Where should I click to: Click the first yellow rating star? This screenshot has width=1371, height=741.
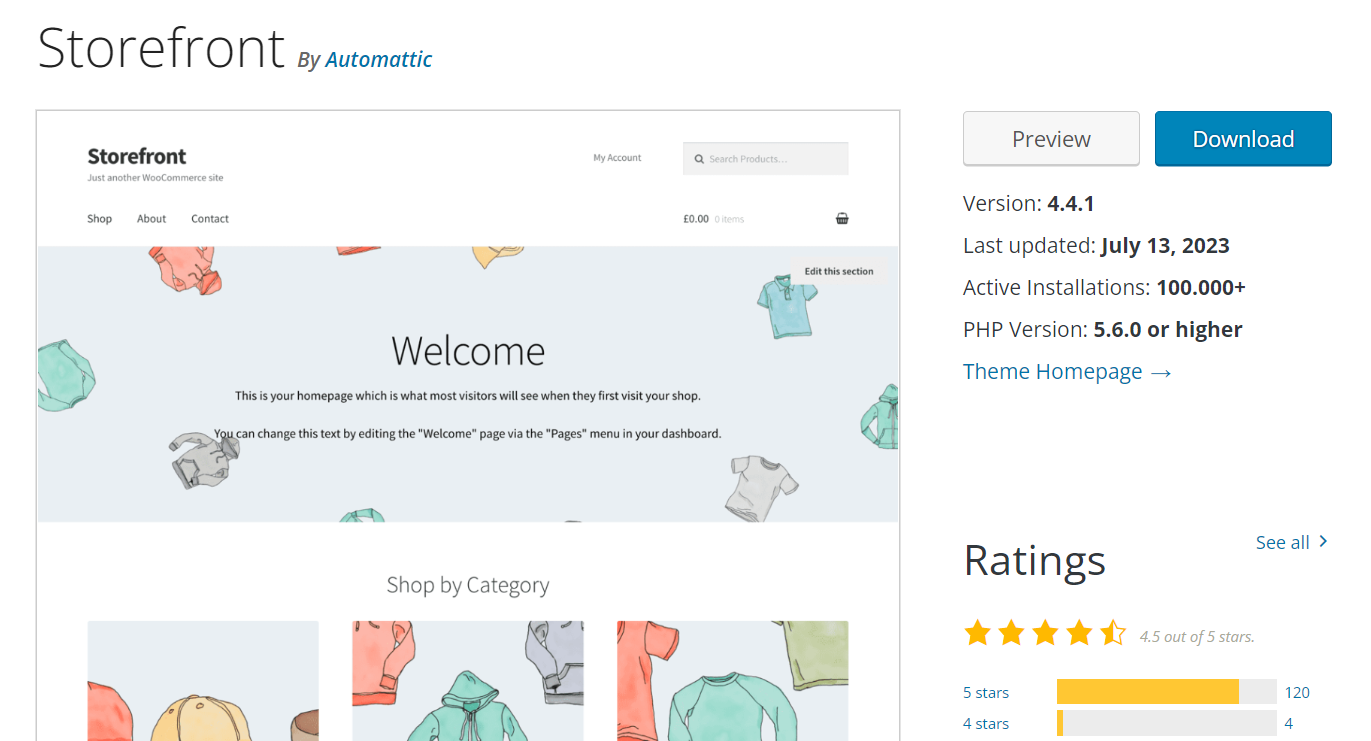click(977, 633)
